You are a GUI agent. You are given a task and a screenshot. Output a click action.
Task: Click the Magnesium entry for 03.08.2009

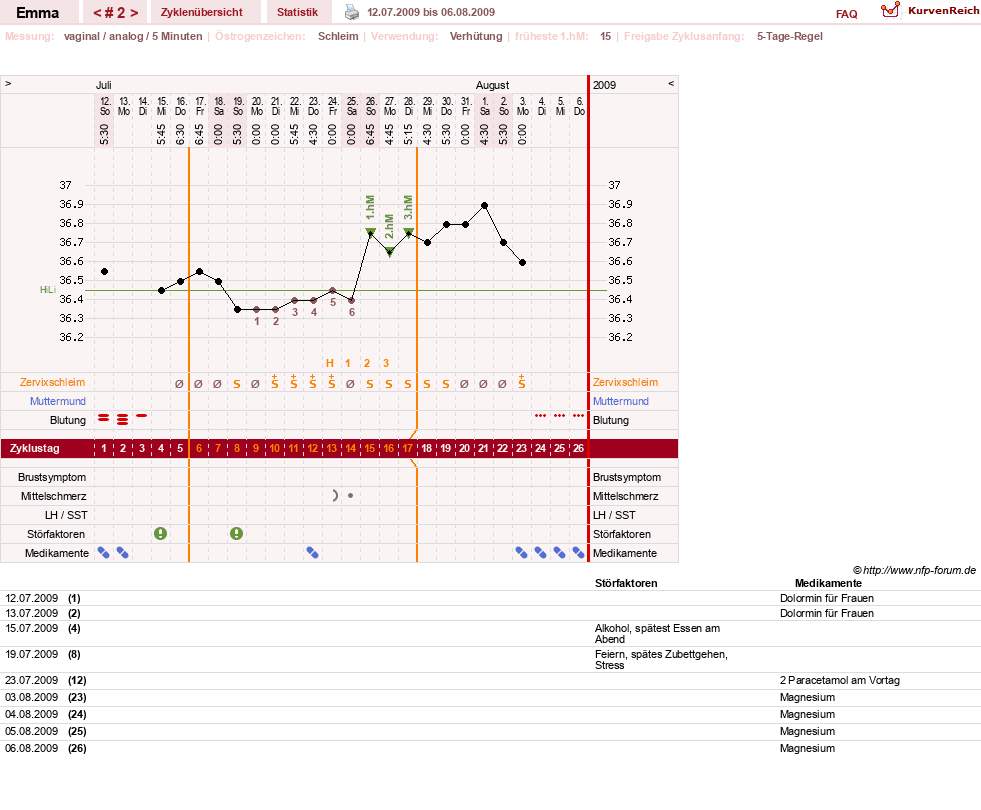(x=807, y=697)
